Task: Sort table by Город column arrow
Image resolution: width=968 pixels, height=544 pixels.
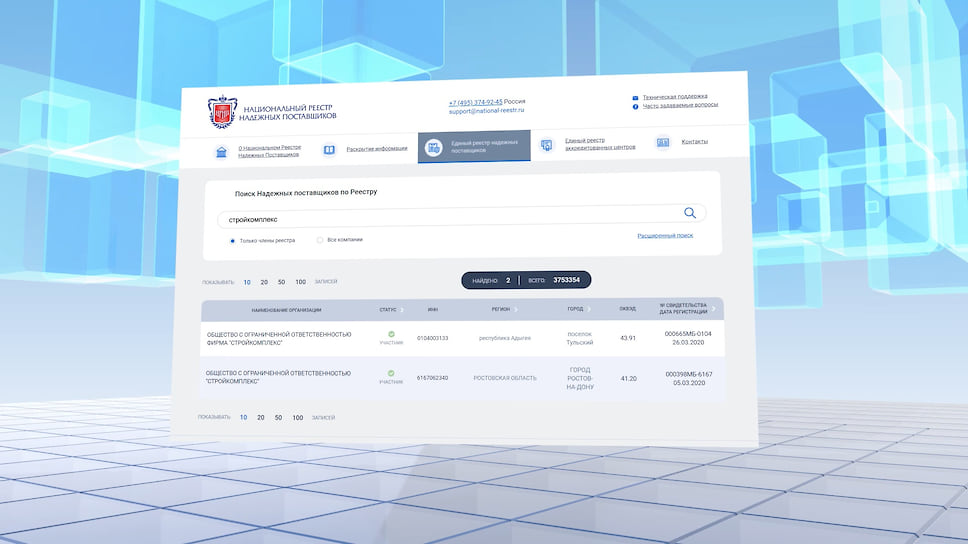Action: tap(590, 309)
